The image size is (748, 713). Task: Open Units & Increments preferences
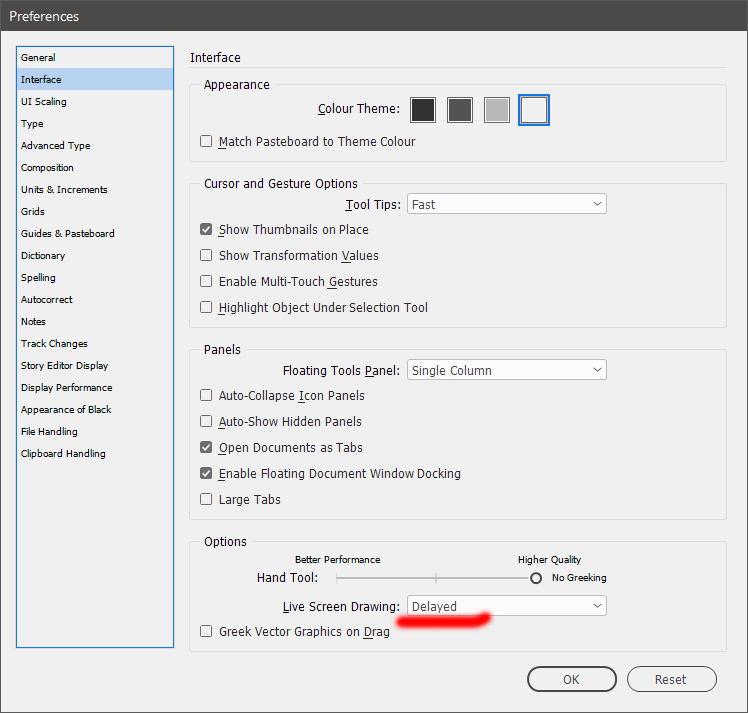point(95,189)
